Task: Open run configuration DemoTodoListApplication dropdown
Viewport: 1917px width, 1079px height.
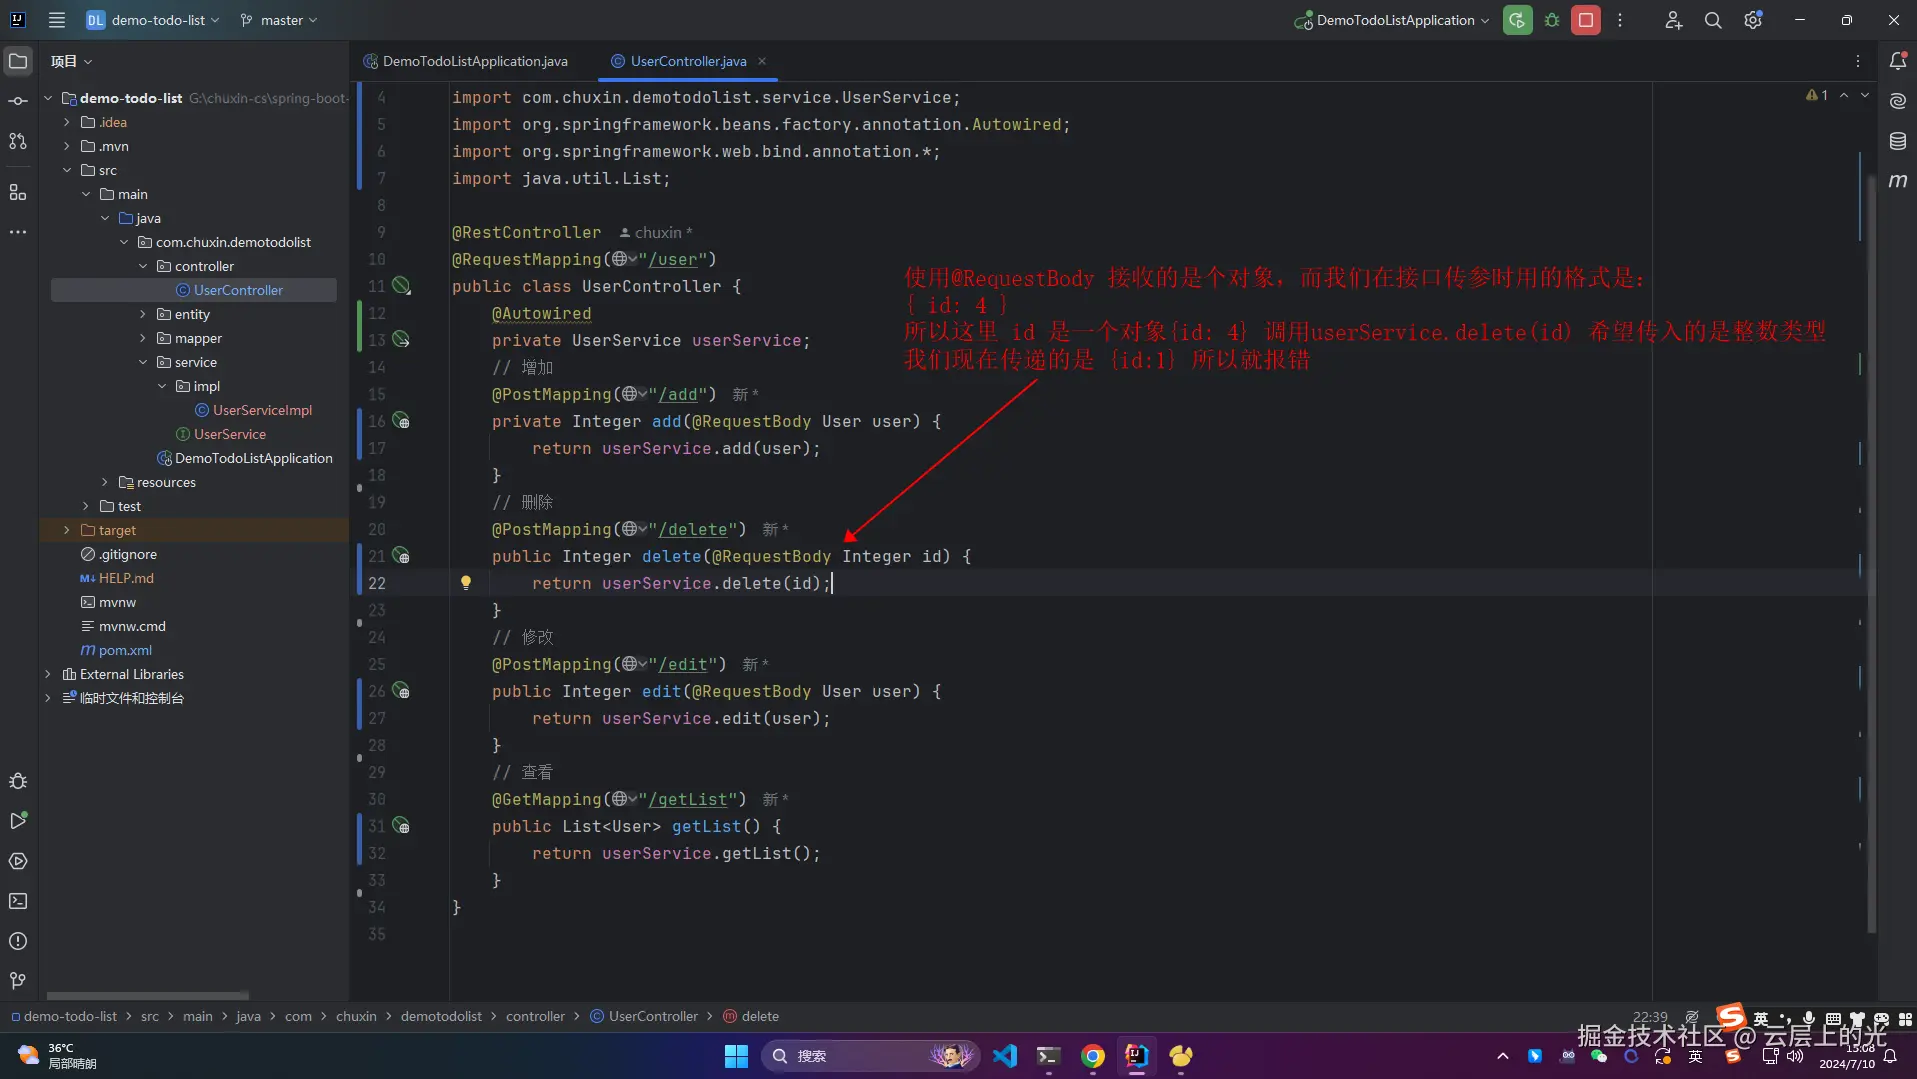Action: tap(1392, 20)
